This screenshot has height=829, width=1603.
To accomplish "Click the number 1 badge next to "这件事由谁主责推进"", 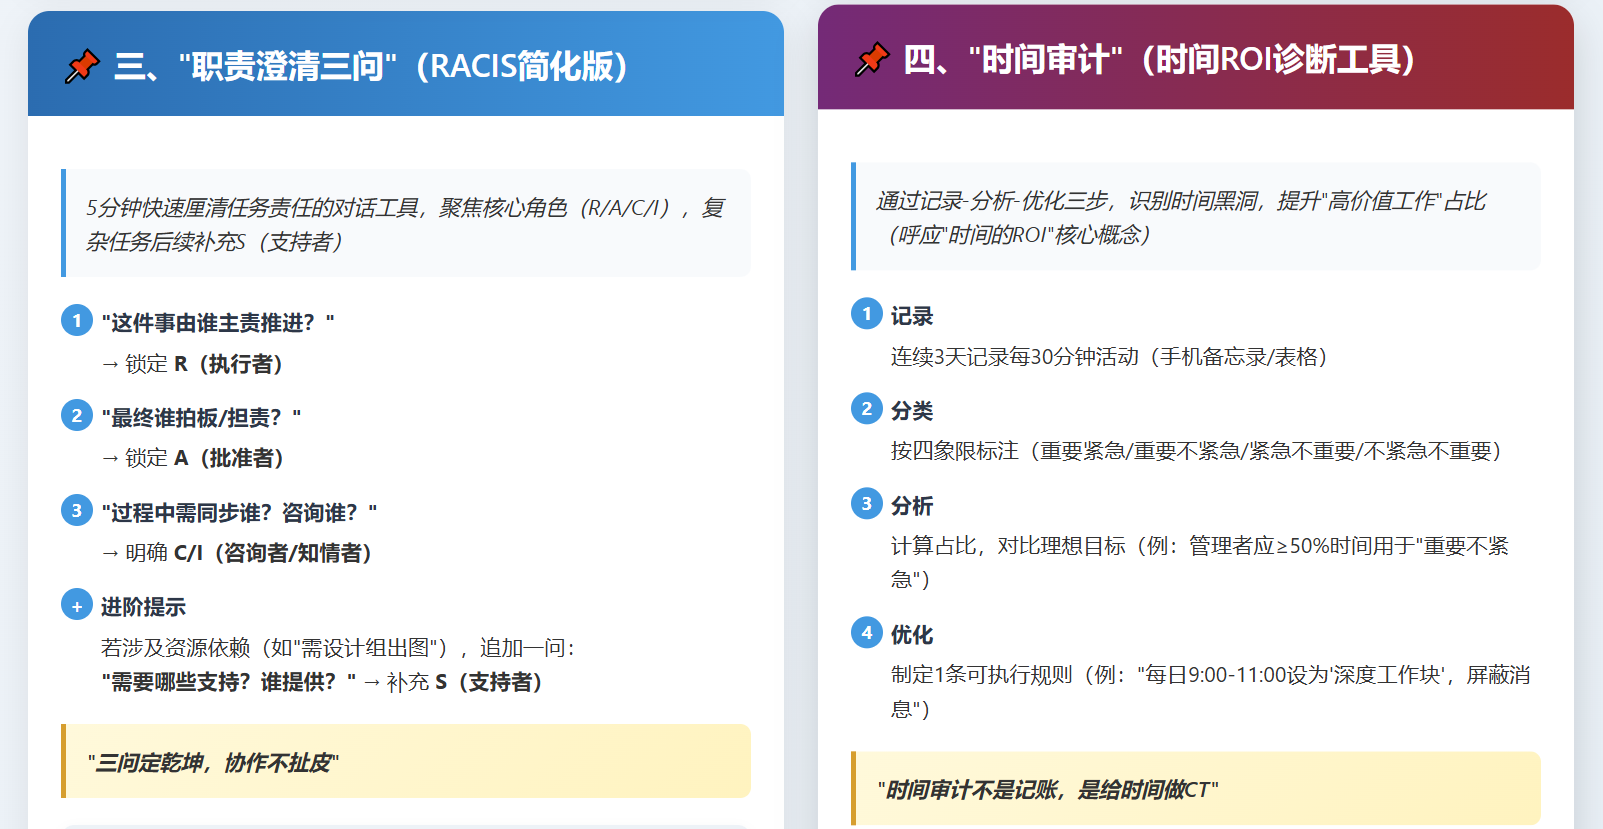I will [x=77, y=321].
